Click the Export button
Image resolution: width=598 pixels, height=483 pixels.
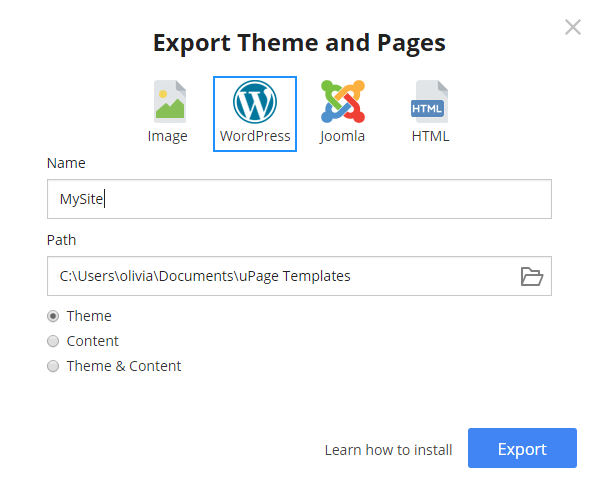coord(522,448)
